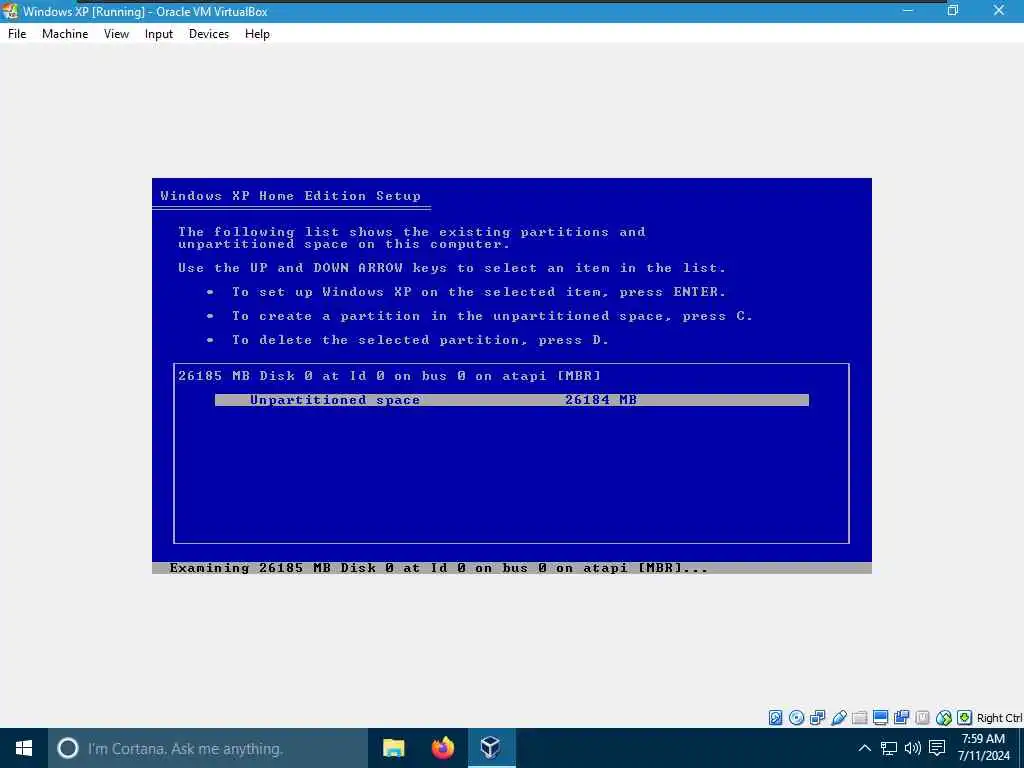Open the Windows Start menu
This screenshot has height=768, width=1024.
point(24,748)
